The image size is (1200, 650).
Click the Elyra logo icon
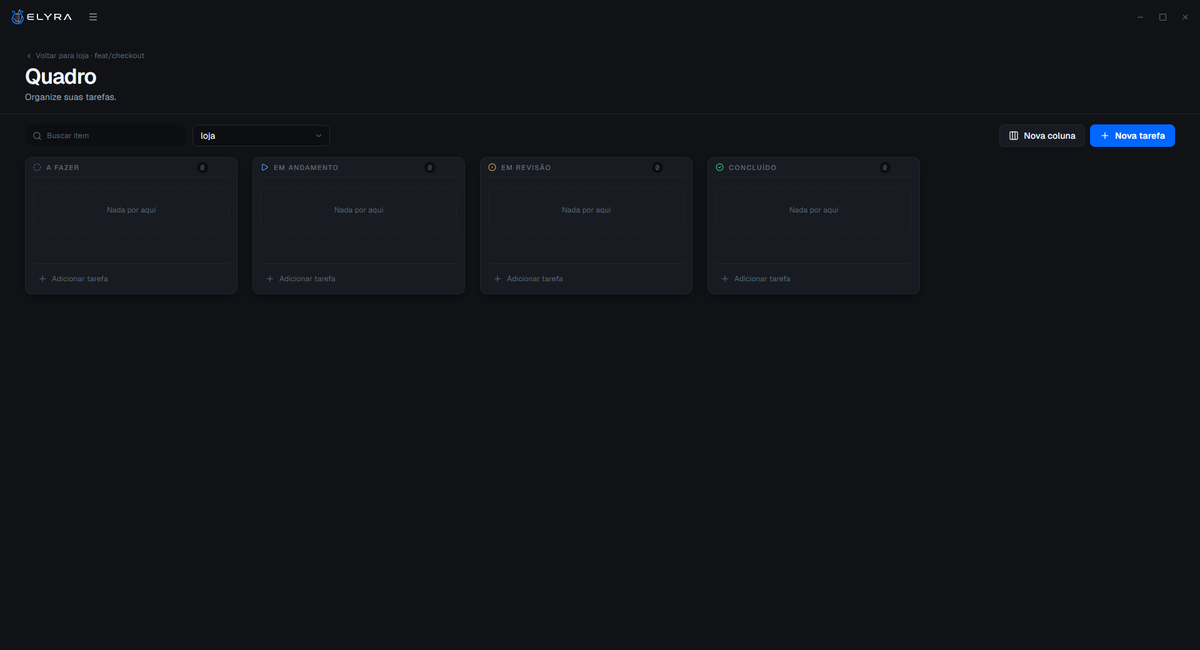(x=17, y=17)
